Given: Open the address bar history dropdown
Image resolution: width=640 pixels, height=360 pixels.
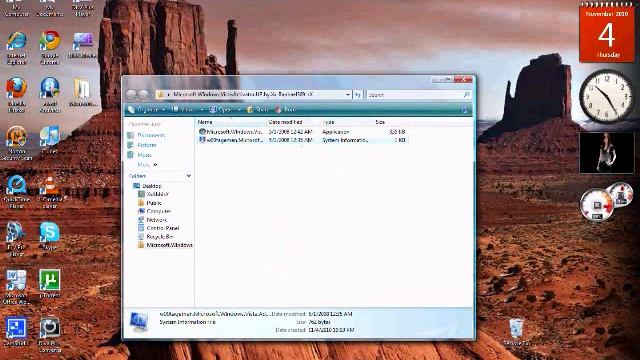Looking at the screenshot, I should [x=348, y=95].
